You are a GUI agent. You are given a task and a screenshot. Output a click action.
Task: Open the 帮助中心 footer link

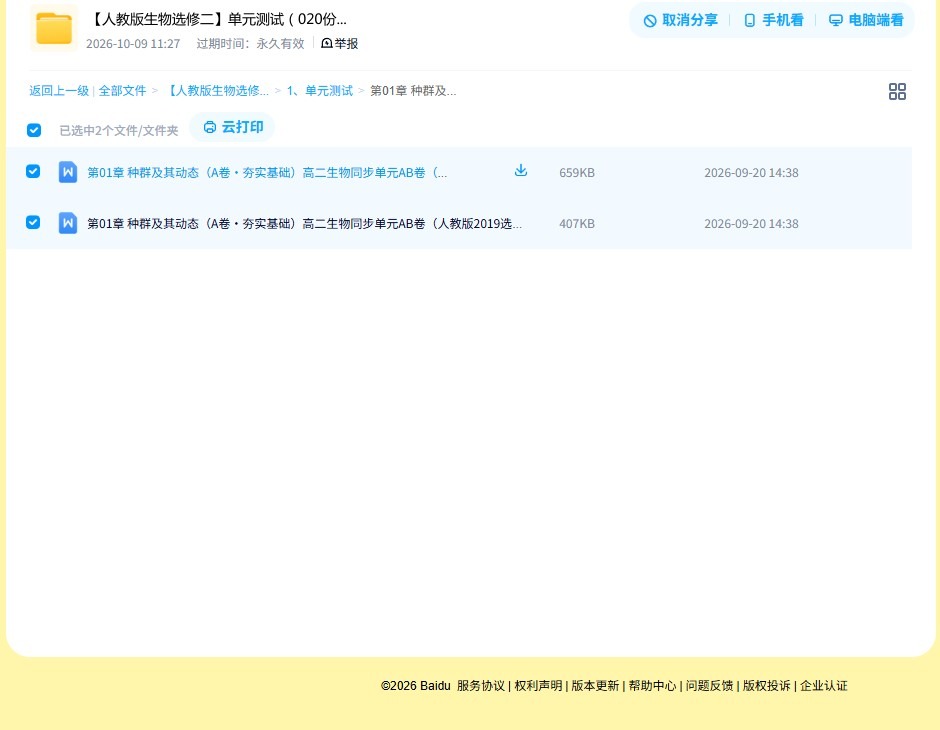click(x=652, y=686)
